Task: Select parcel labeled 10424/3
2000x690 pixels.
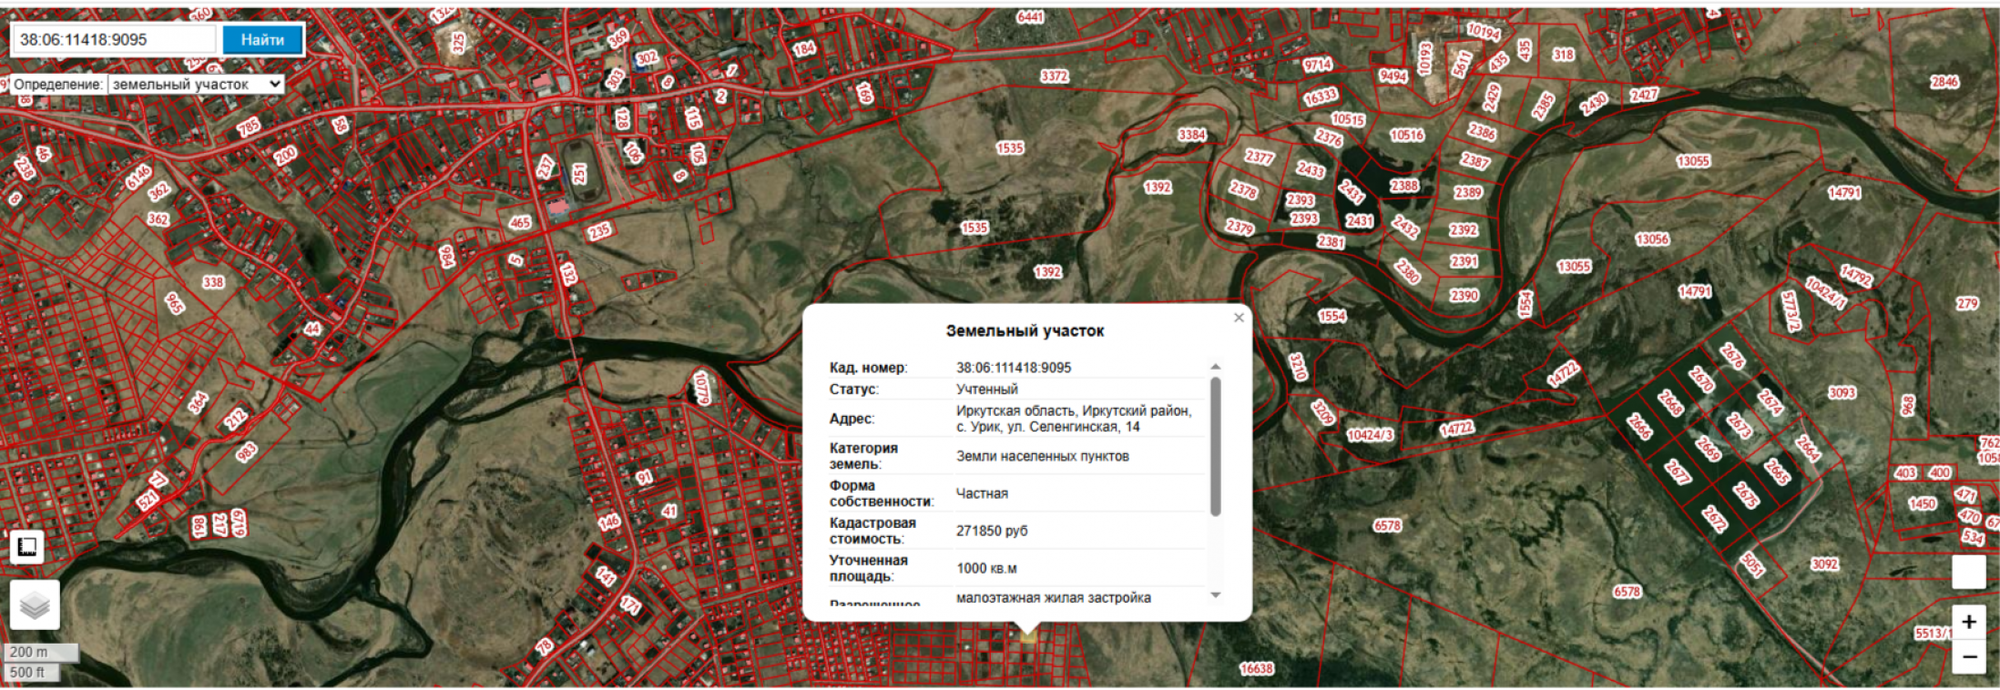Action: 1369,435
